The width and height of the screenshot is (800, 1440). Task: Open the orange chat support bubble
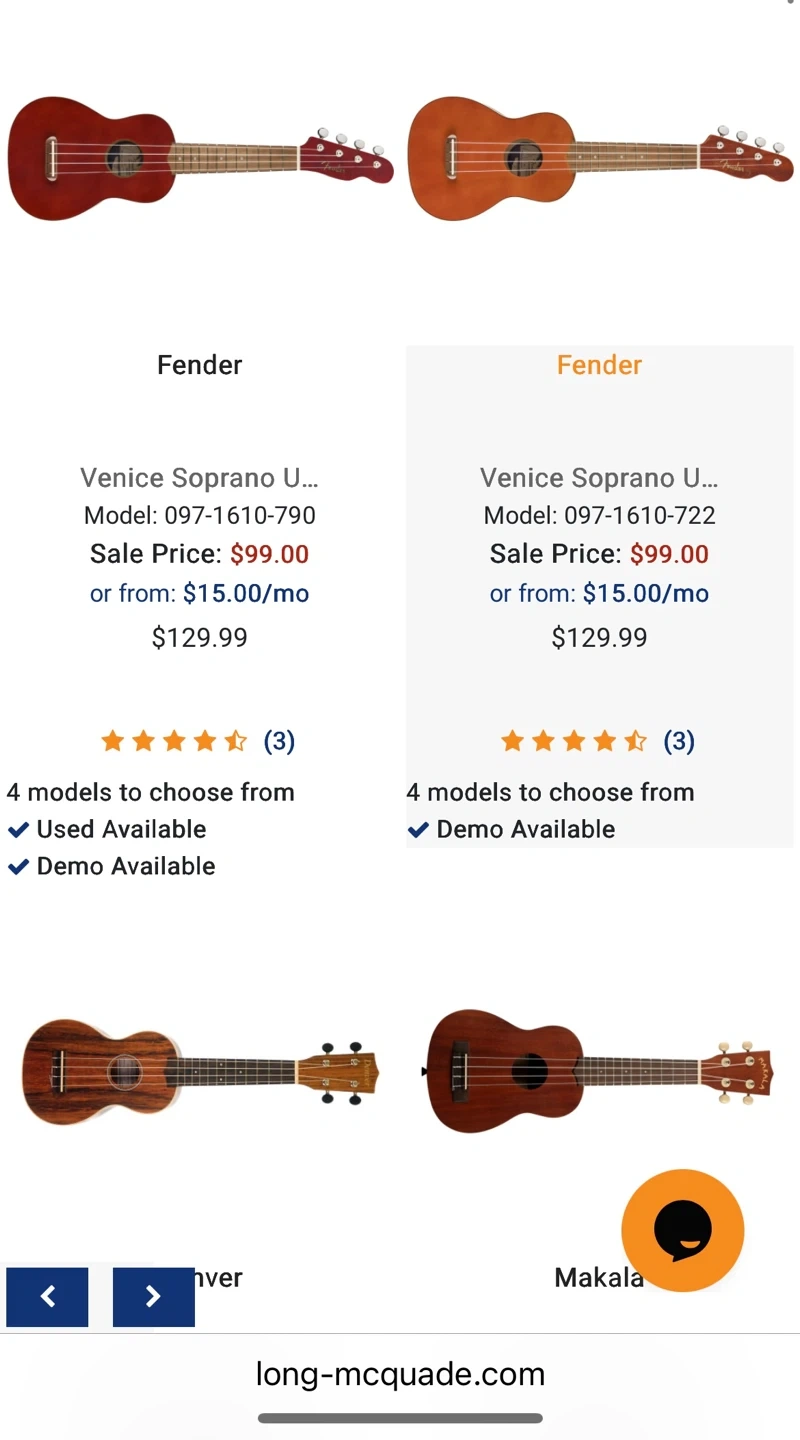pyautogui.click(x=682, y=1230)
